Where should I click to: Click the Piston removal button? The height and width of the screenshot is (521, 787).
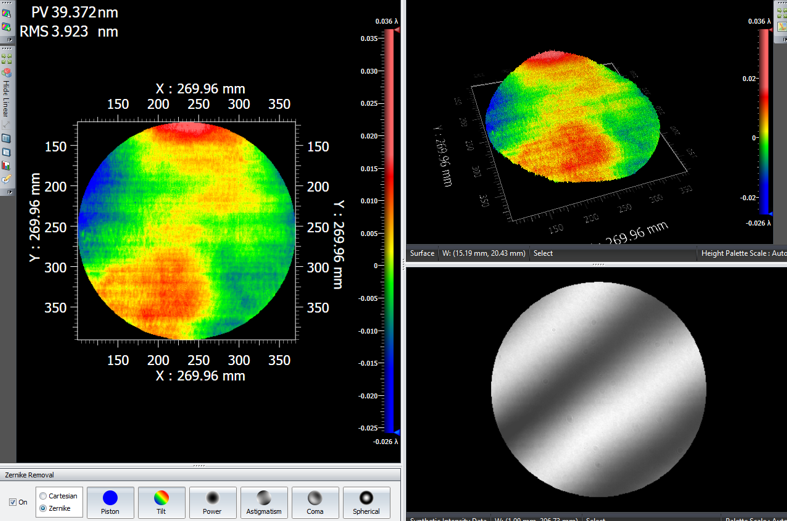coord(110,502)
